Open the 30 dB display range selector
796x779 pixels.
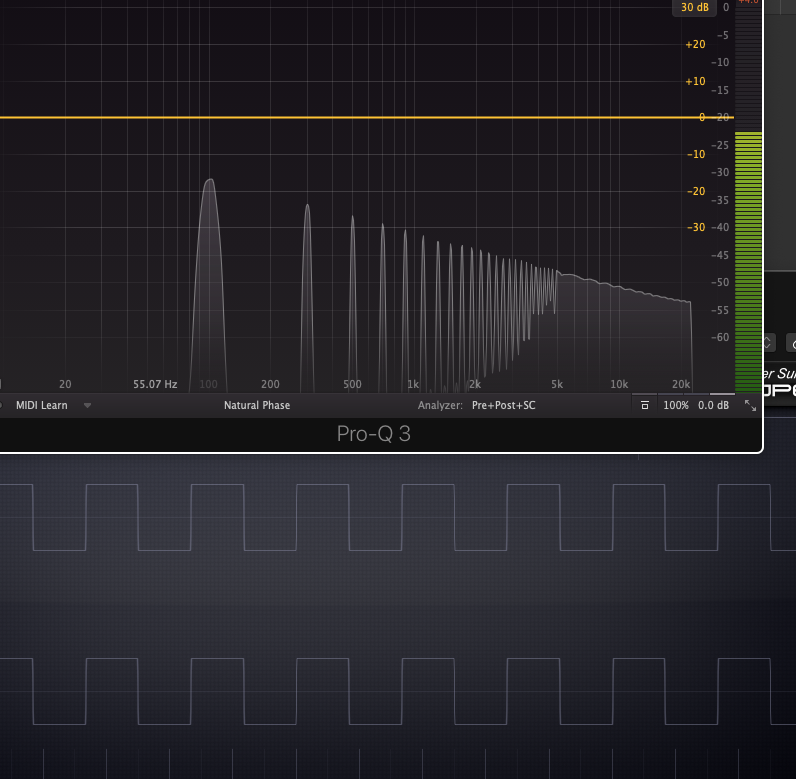694,7
